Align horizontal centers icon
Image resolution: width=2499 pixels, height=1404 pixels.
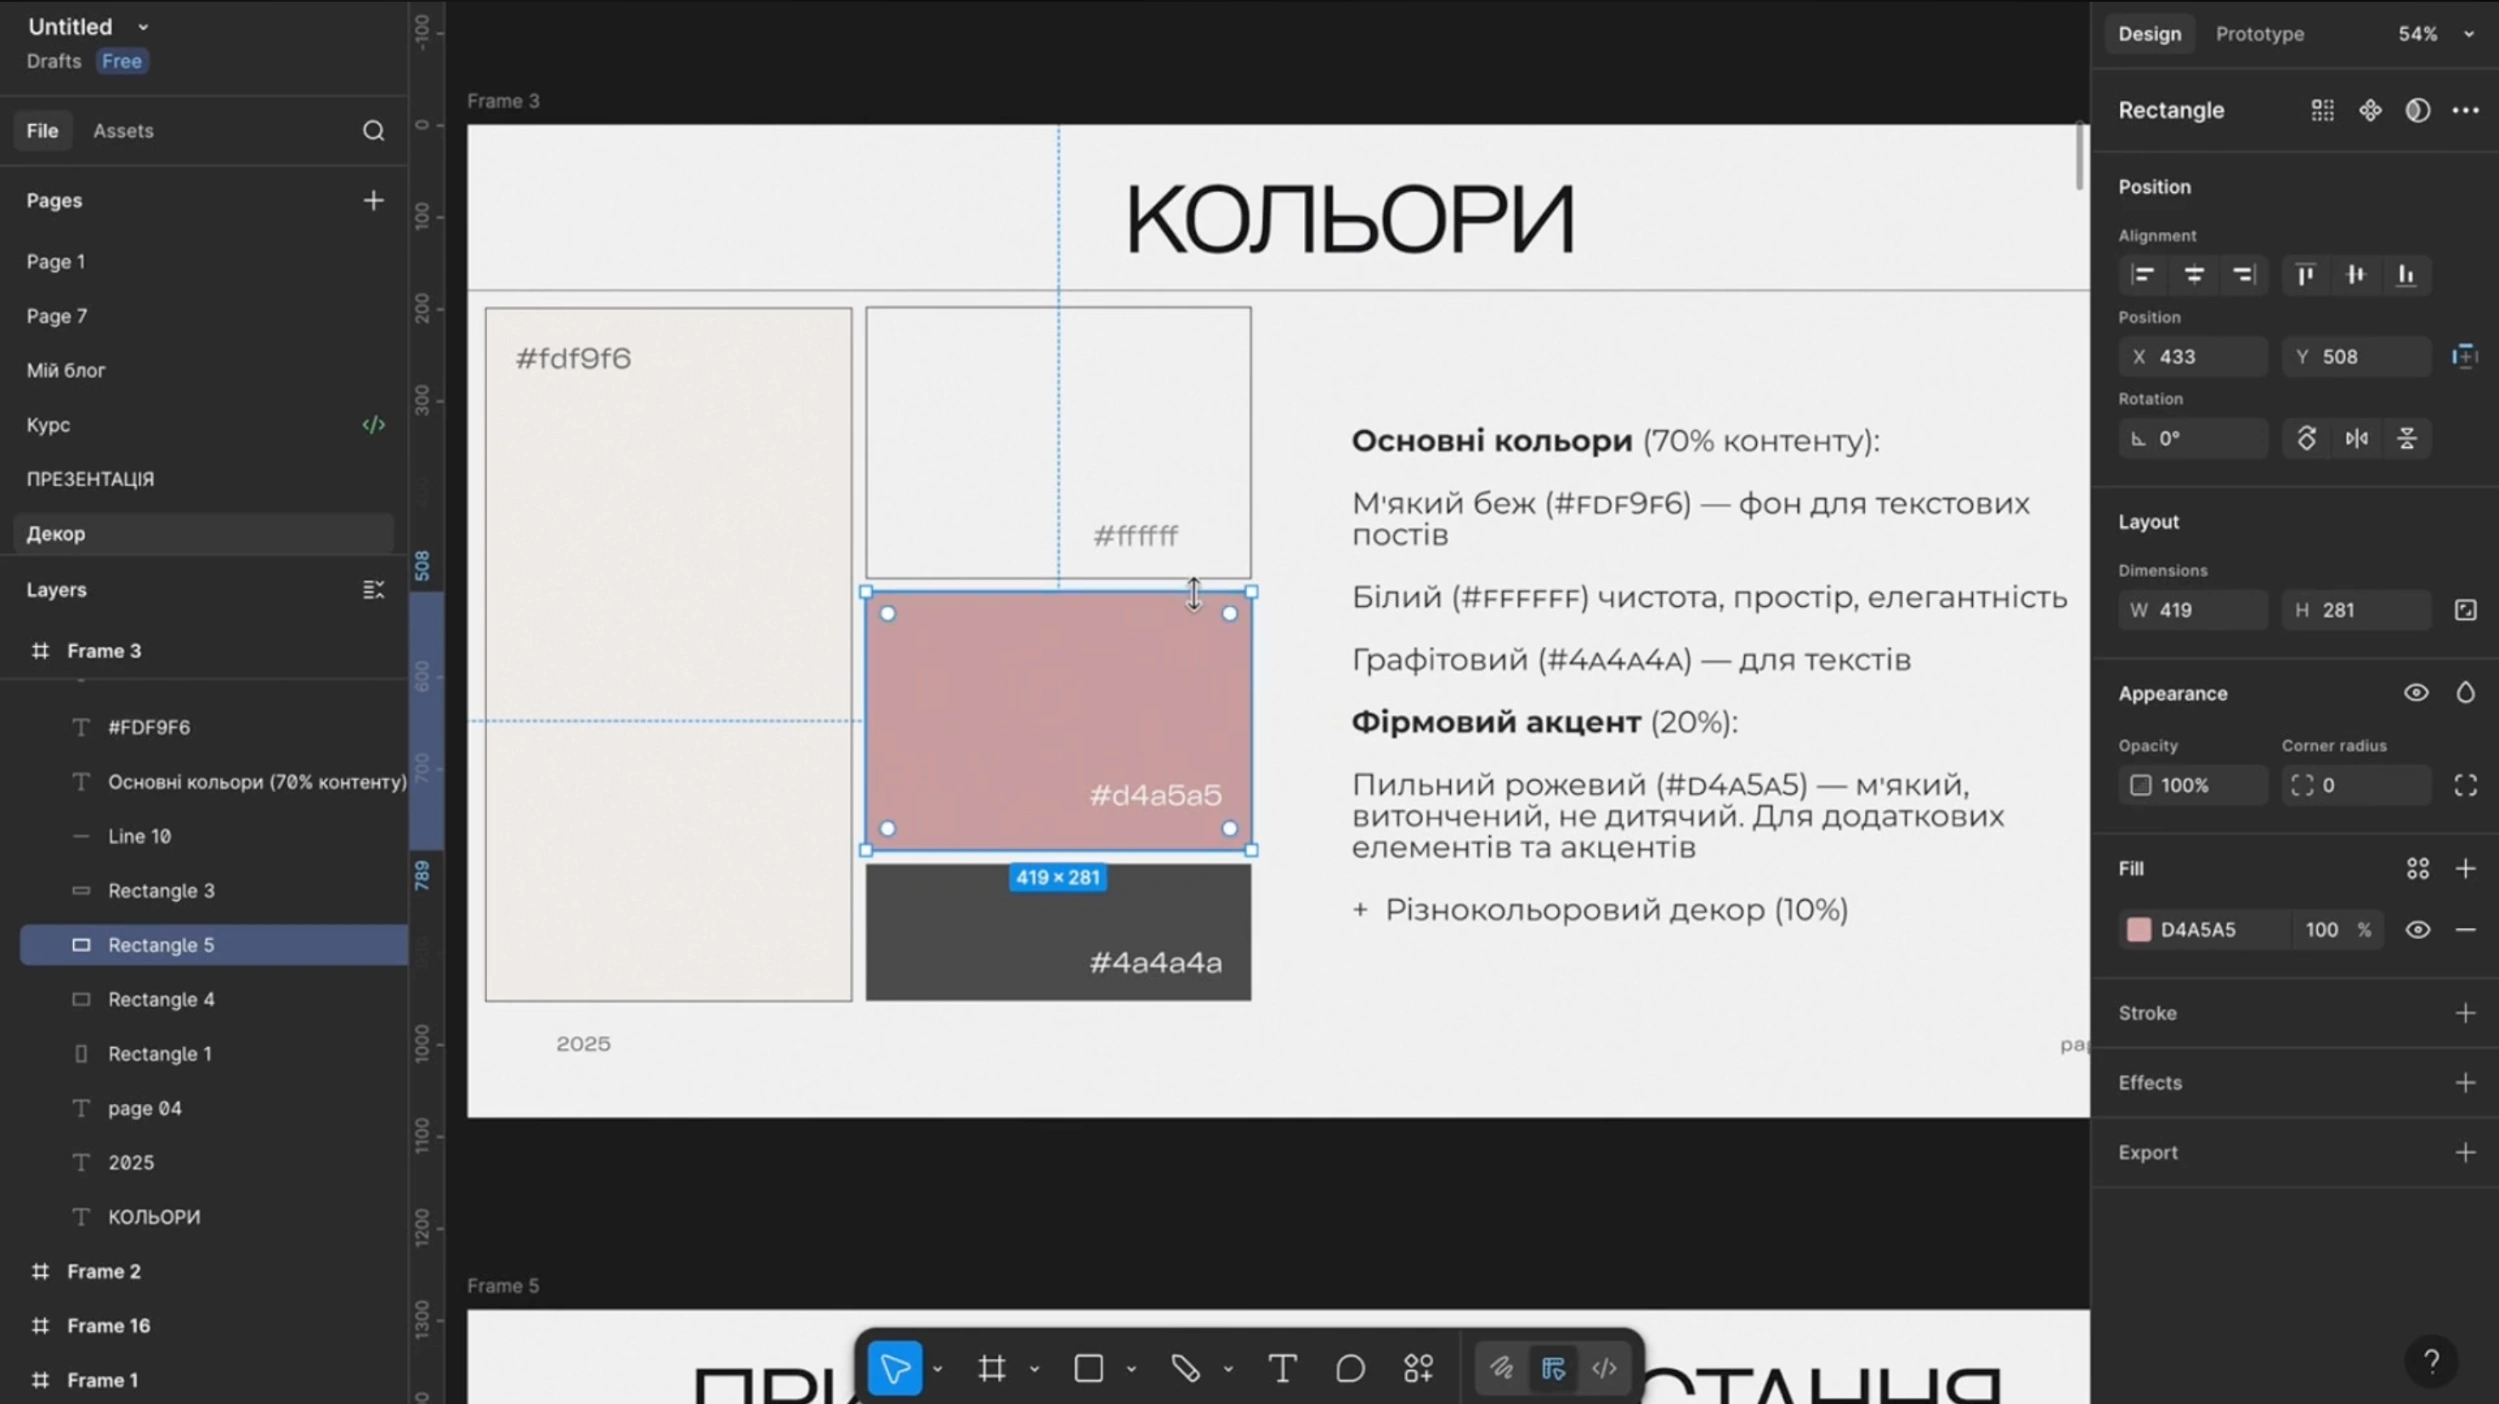[2193, 275]
